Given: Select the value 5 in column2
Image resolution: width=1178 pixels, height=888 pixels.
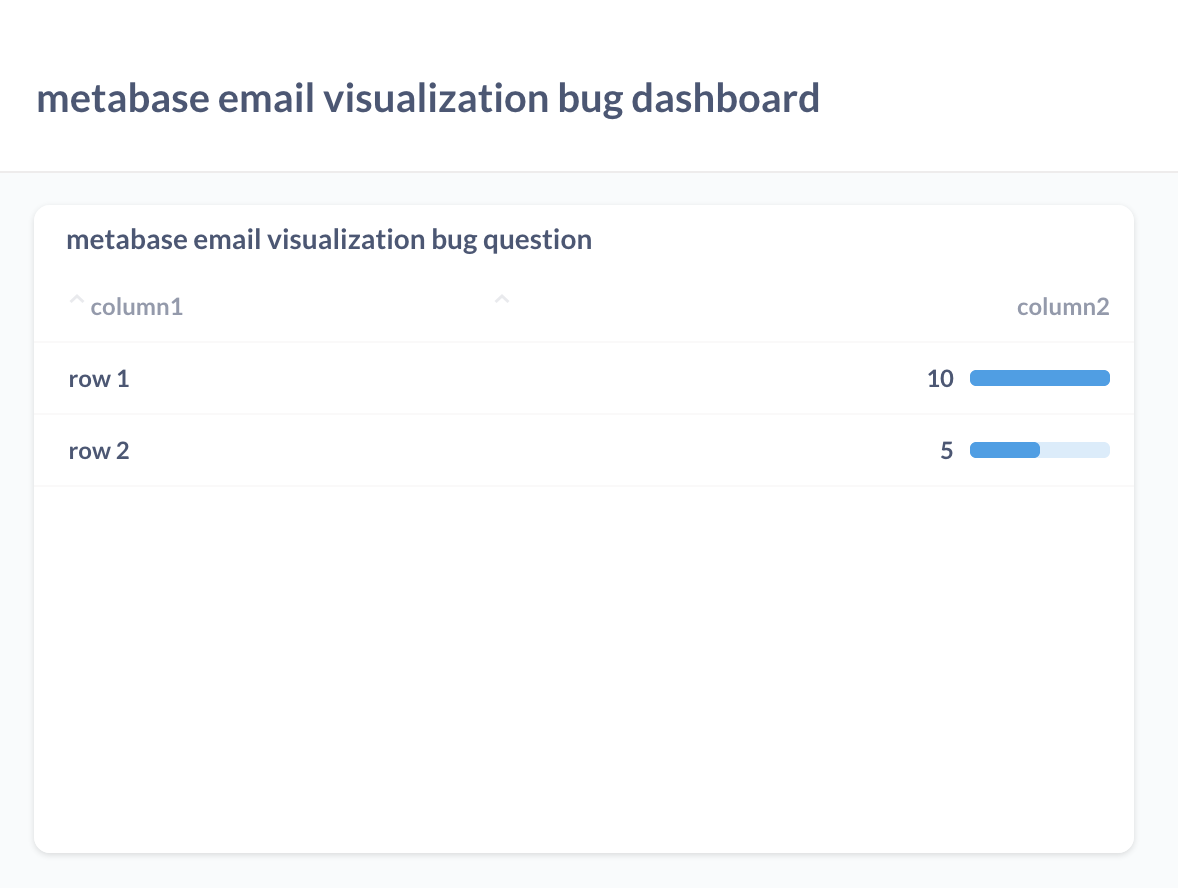Looking at the screenshot, I should click(946, 450).
